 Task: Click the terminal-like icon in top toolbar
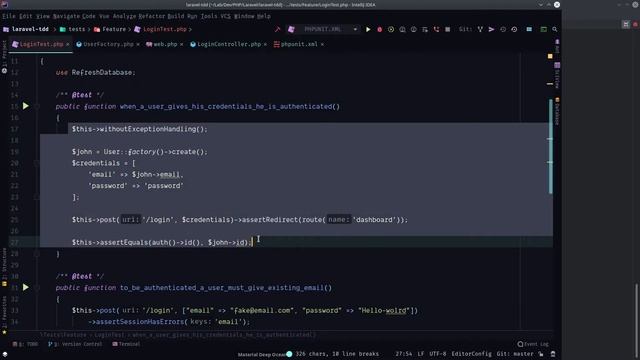[544, 29]
